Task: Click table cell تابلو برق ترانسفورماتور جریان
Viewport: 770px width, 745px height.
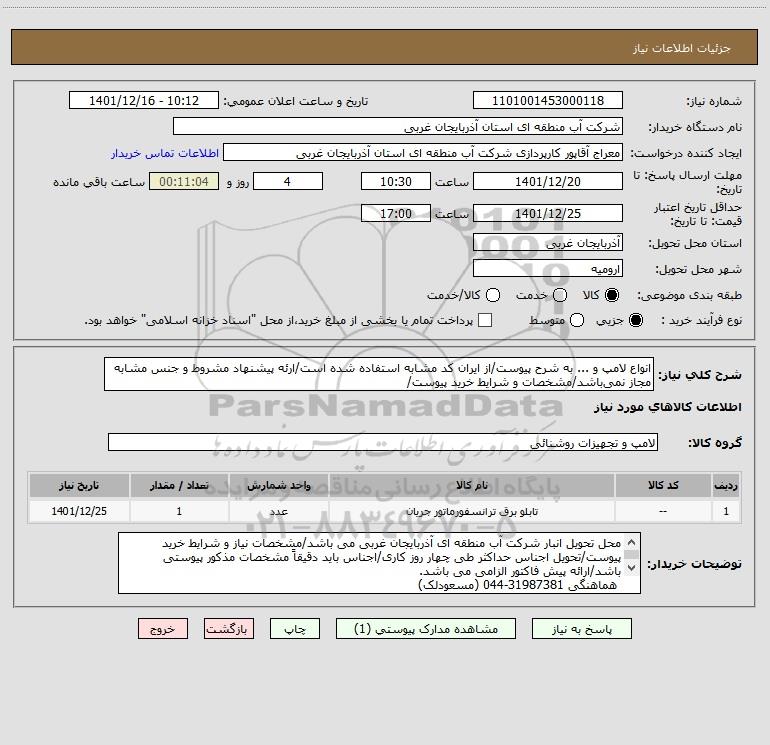Action: click(472, 512)
